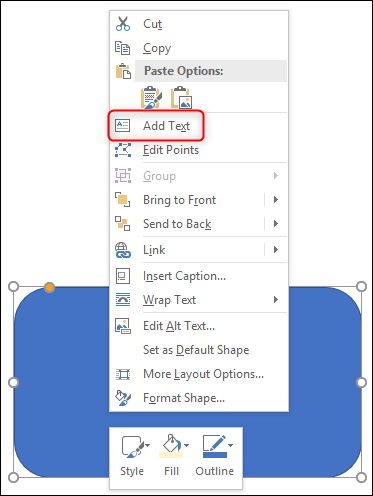Click the scissors Cut icon
Screen dimensions: 373x496
(x=123, y=24)
